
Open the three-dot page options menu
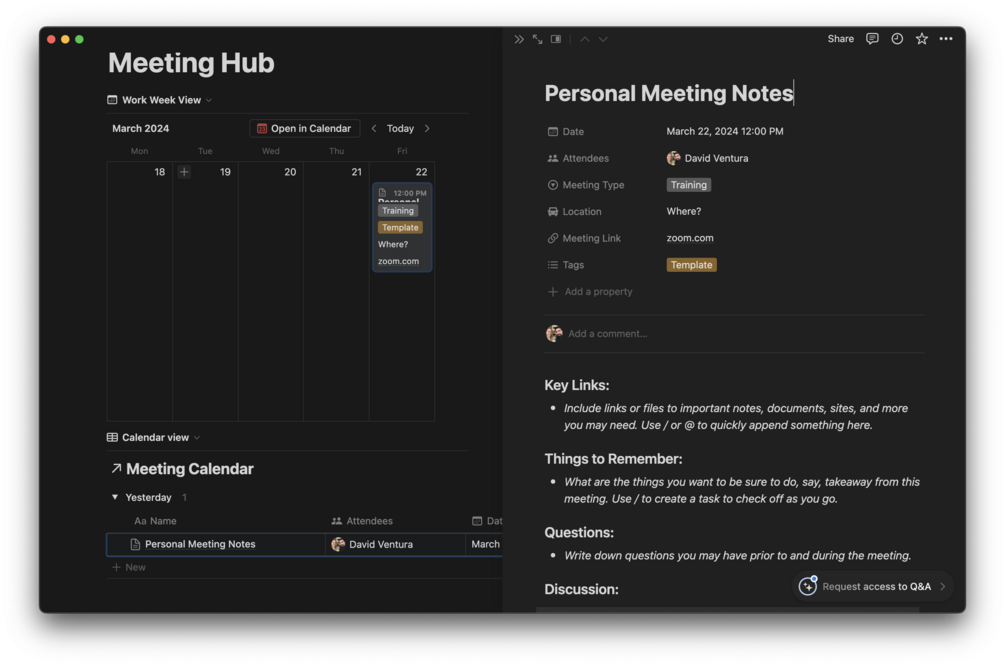click(946, 38)
